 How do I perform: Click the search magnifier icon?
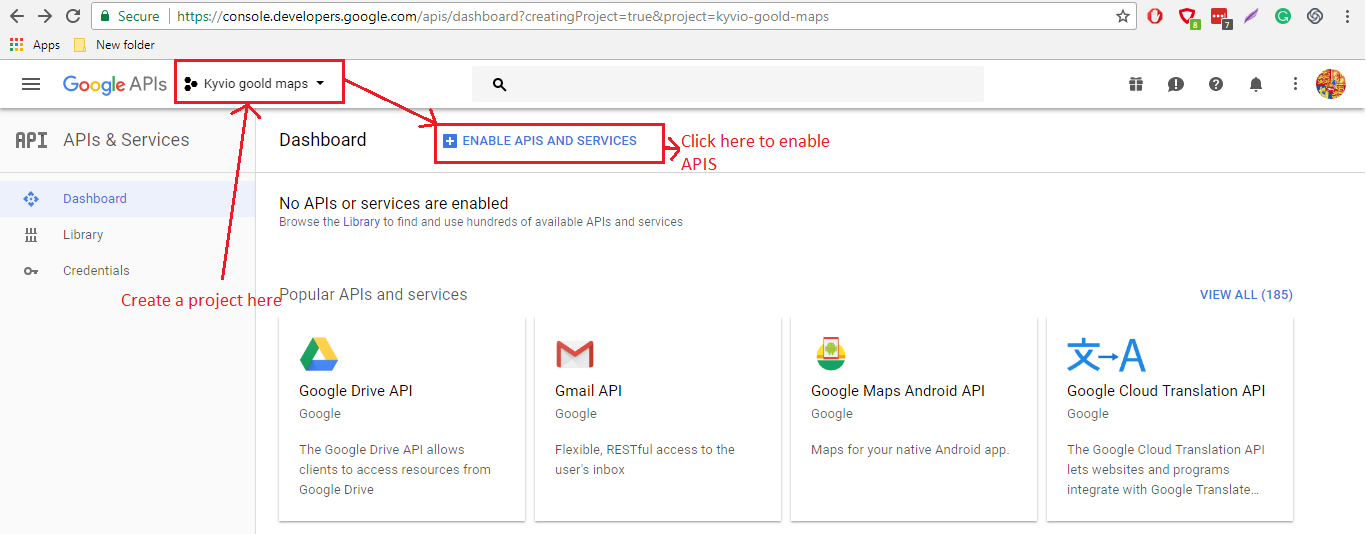click(500, 85)
